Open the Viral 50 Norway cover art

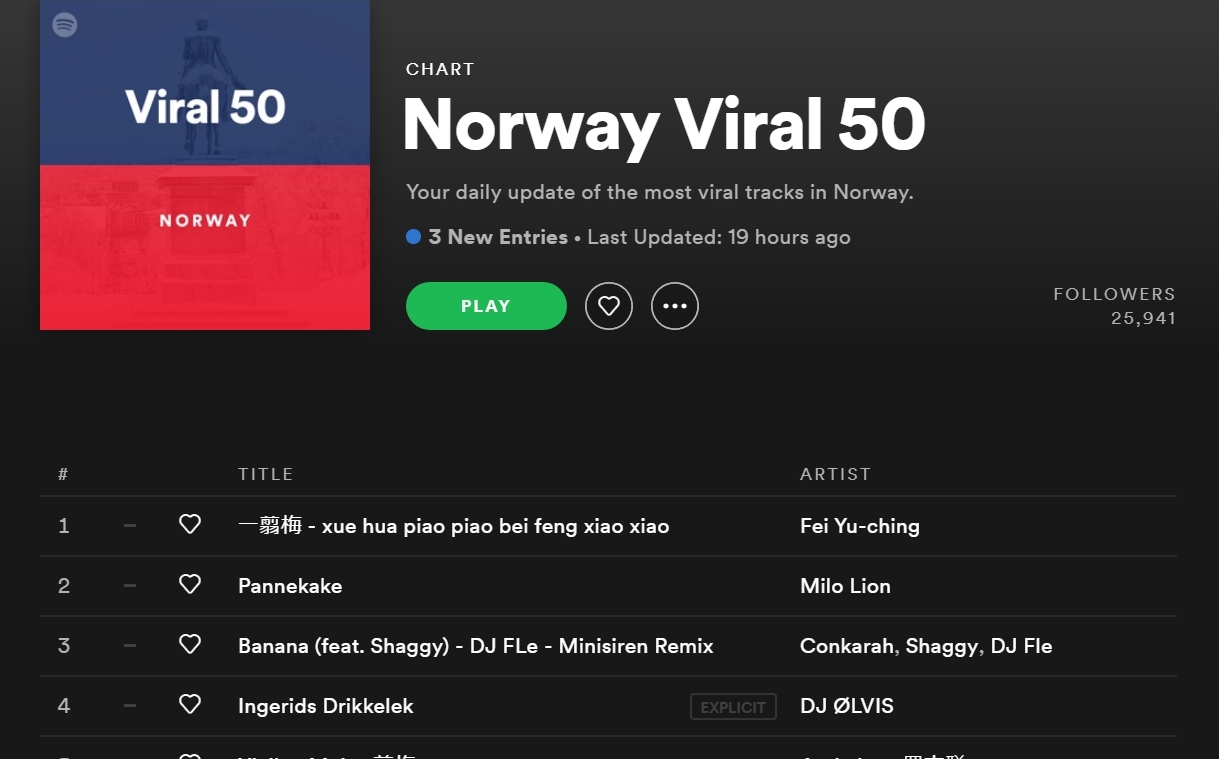point(205,165)
